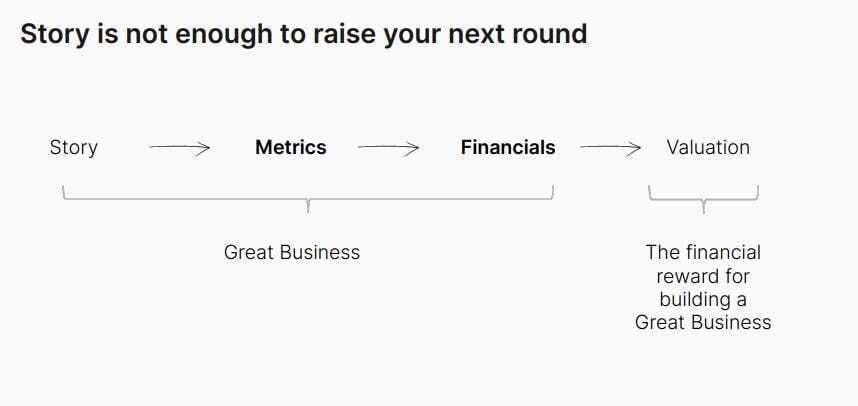Select the Story label in the flow diagram
This screenshot has width=858, height=406.
click(73, 148)
